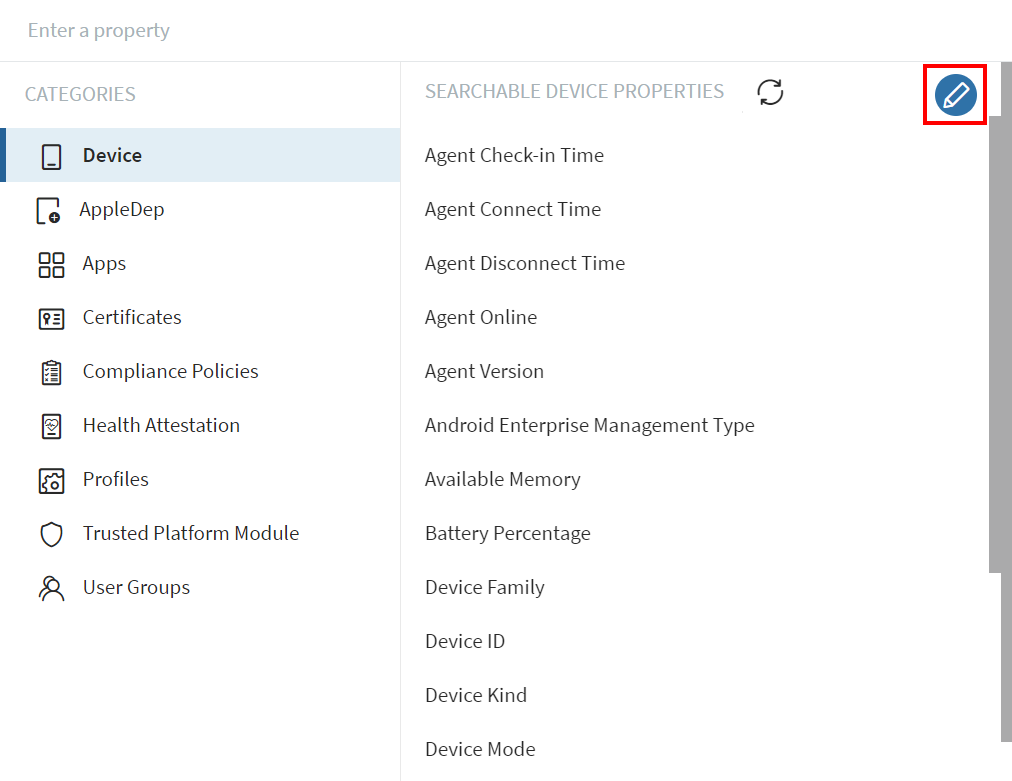Click the Device category phone icon

coord(51,156)
